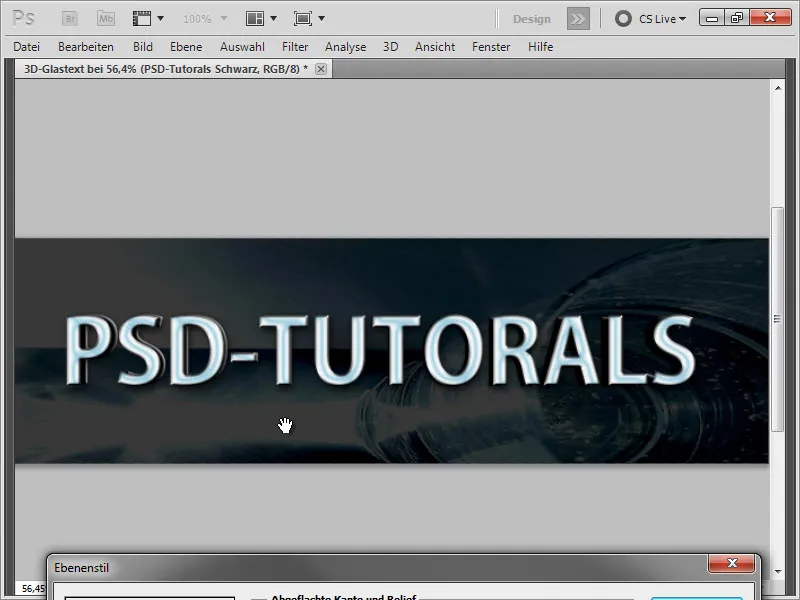Launch Mini Bridge via Mb icon
800x600 pixels.
click(x=106, y=19)
